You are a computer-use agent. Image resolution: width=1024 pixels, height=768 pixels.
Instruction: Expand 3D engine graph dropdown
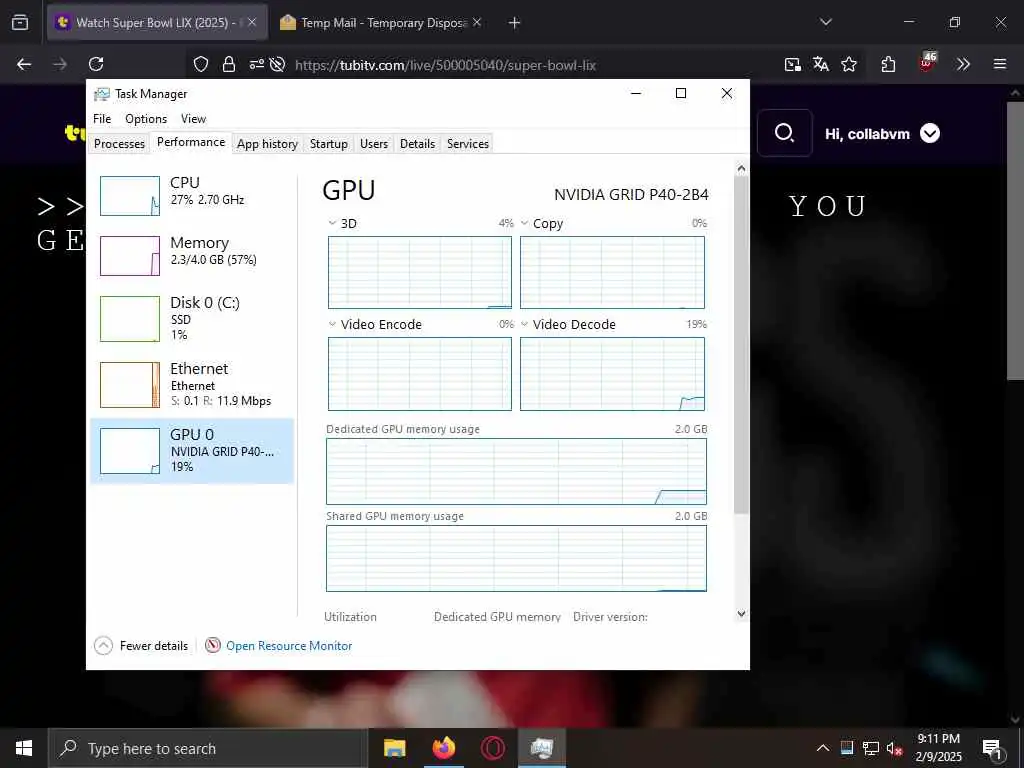[332, 223]
